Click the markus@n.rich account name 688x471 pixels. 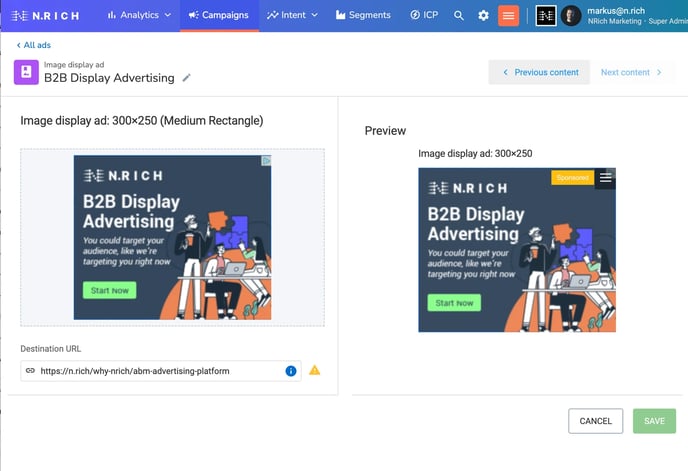pos(616,11)
